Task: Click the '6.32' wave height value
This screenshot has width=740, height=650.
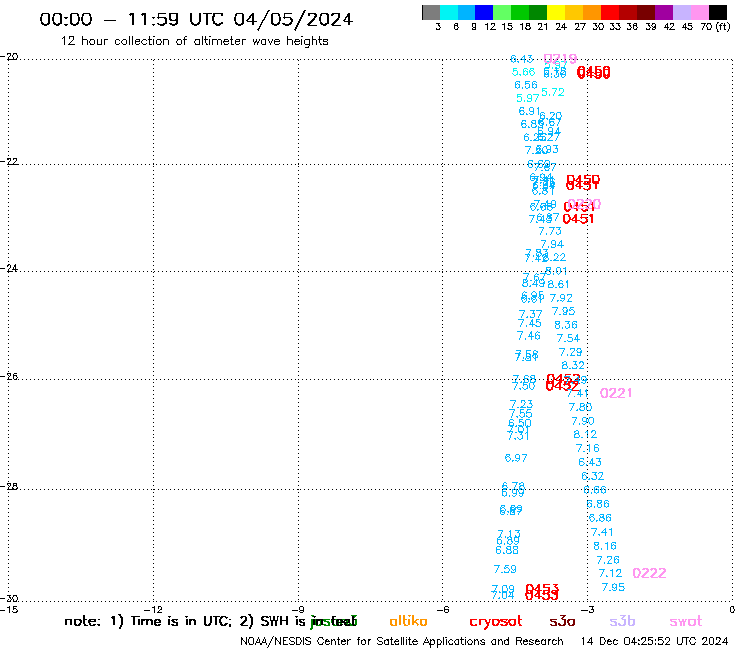Action: click(x=593, y=476)
